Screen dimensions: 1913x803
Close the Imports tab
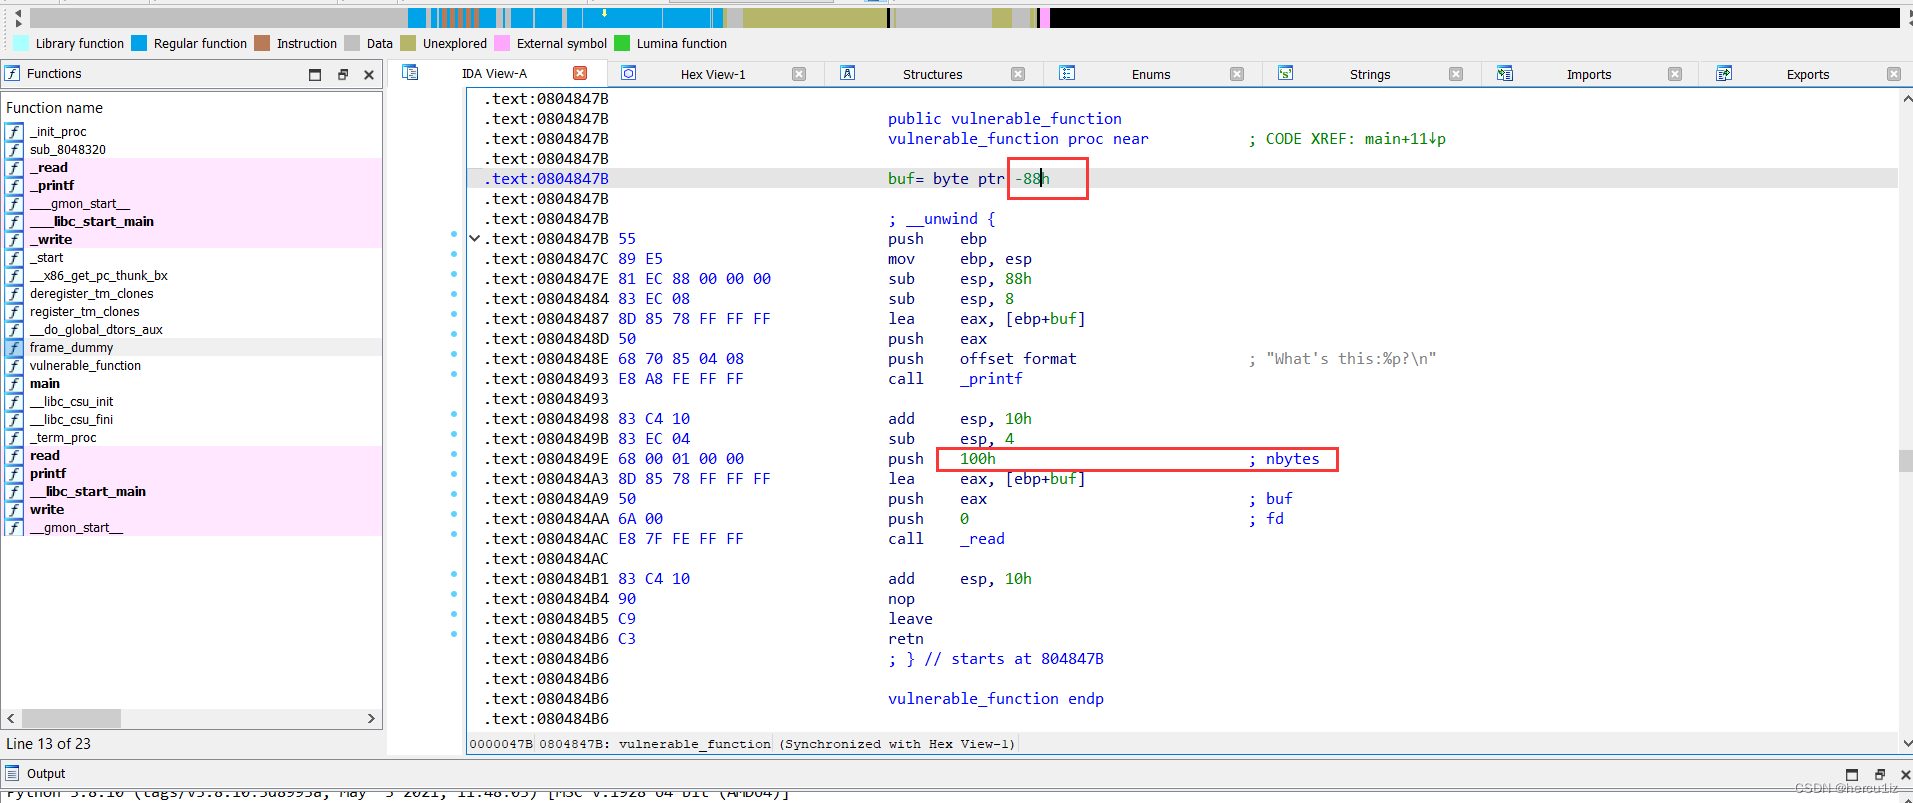(x=1675, y=74)
